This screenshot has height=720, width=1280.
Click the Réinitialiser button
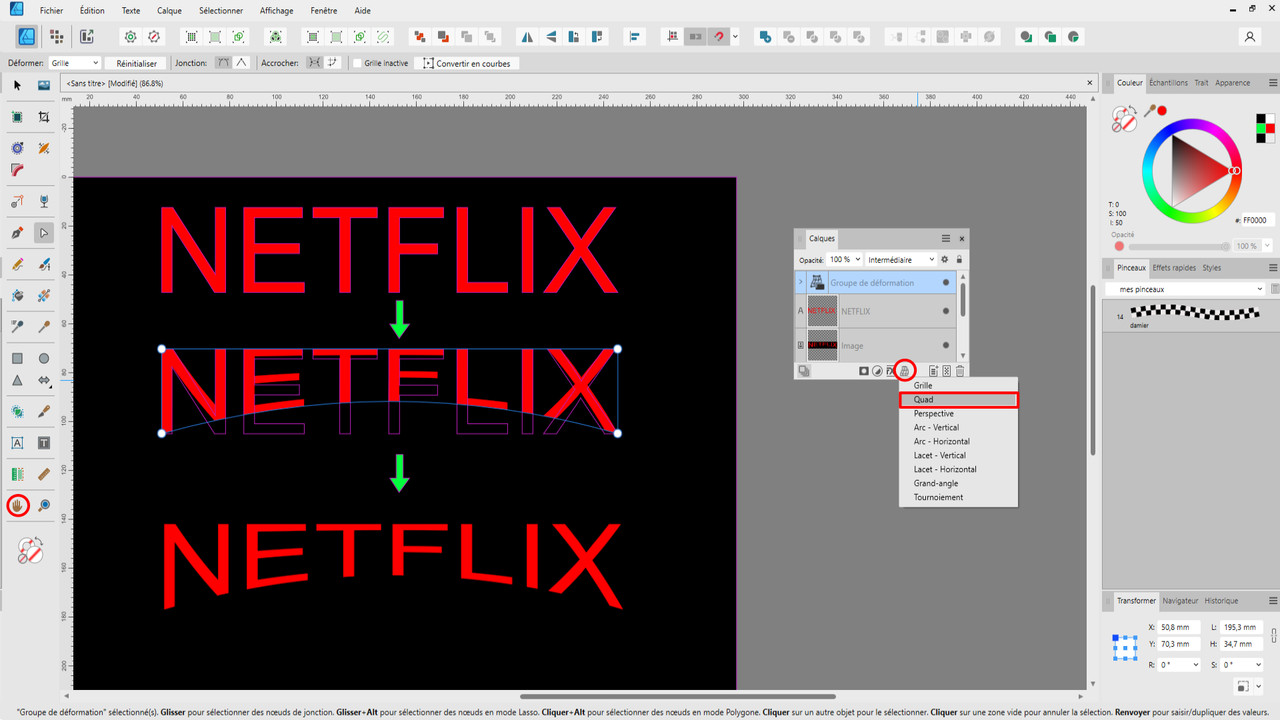[137, 63]
